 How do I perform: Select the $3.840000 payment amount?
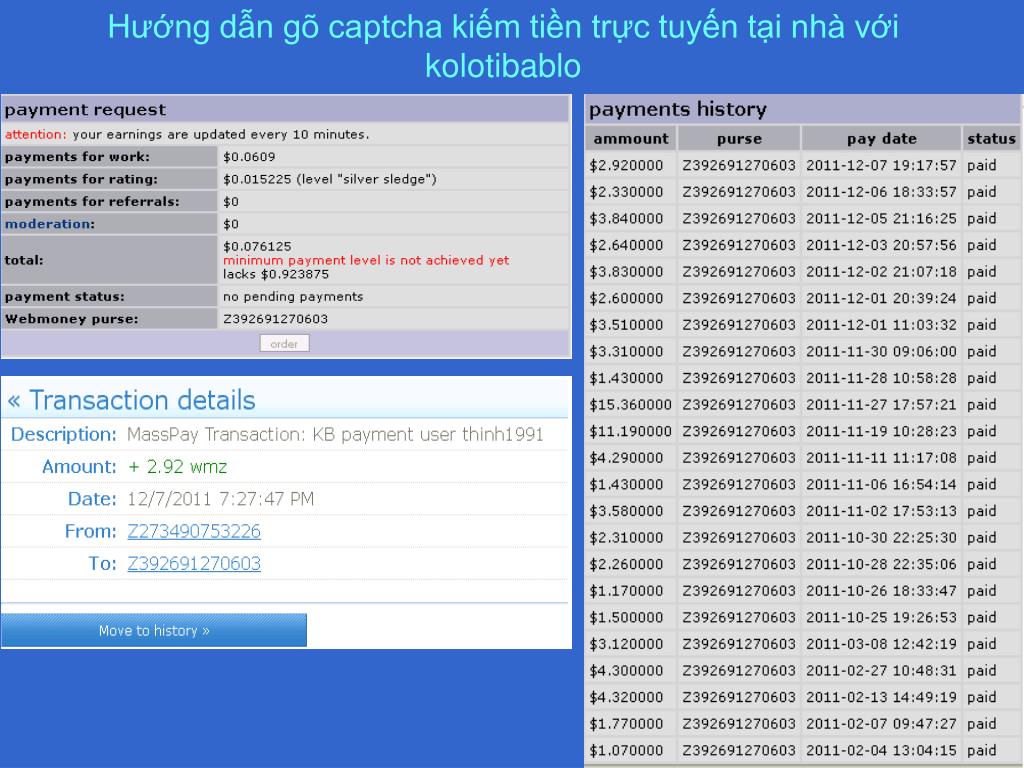click(626, 219)
